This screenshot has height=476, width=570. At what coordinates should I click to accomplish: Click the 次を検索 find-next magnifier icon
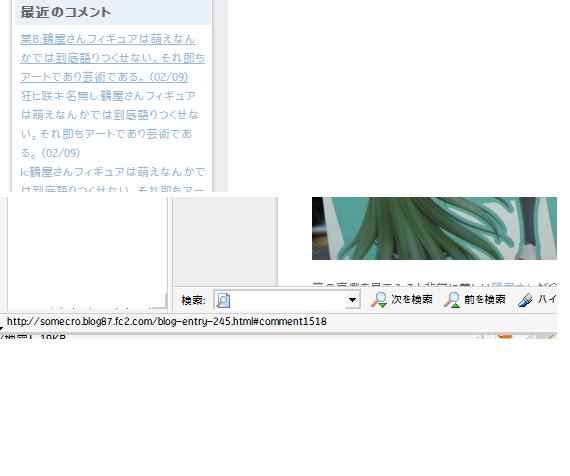[379, 300]
